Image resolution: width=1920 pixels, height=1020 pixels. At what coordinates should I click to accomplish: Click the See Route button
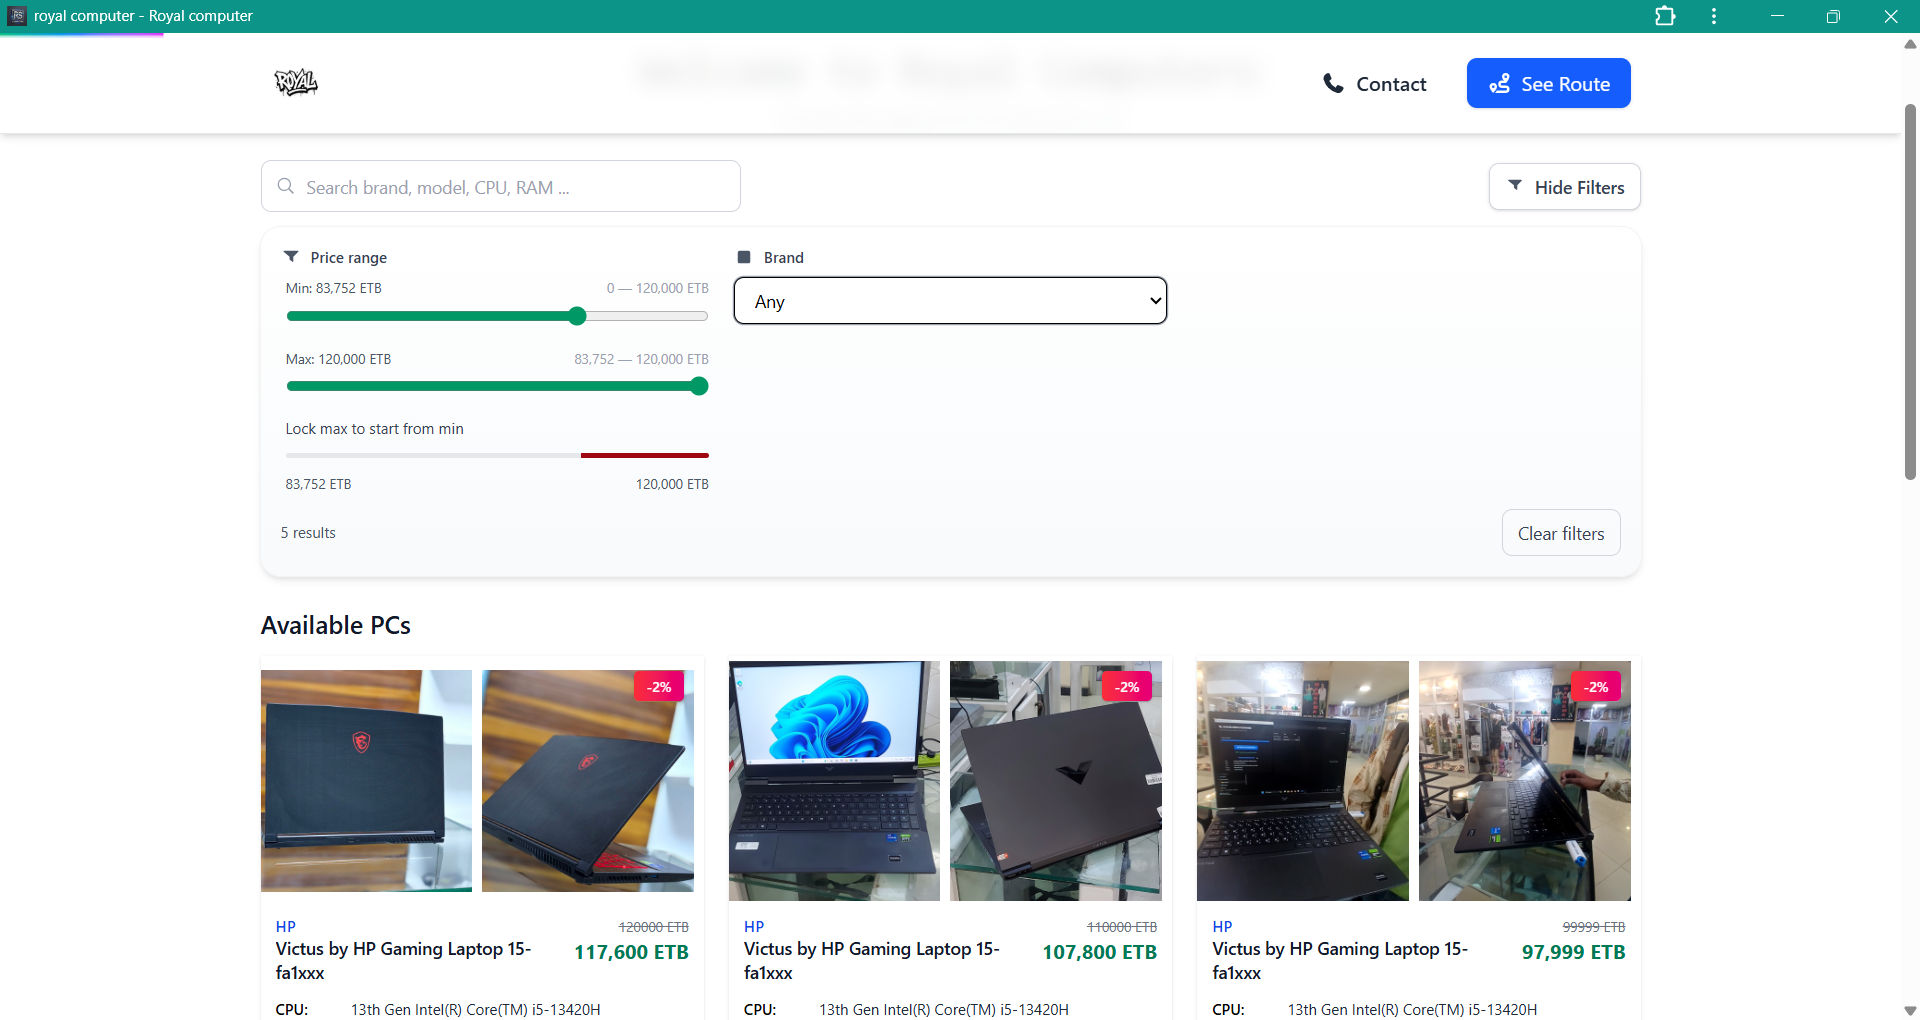click(1548, 83)
